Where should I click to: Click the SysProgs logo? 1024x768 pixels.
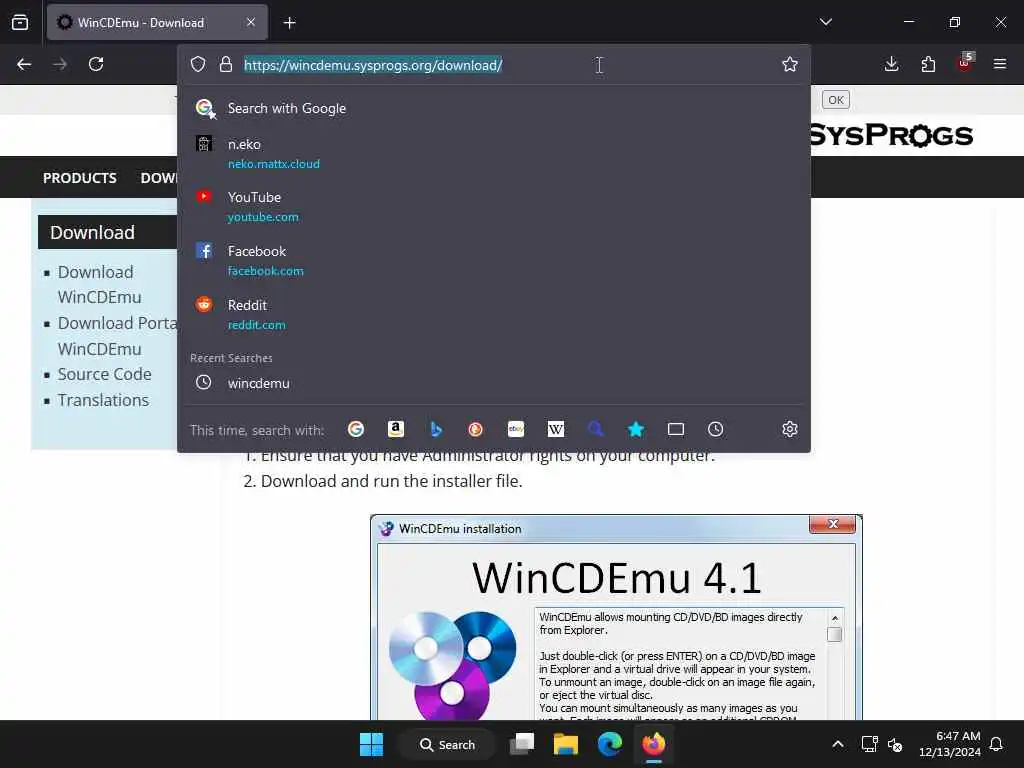[x=891, y=135]
